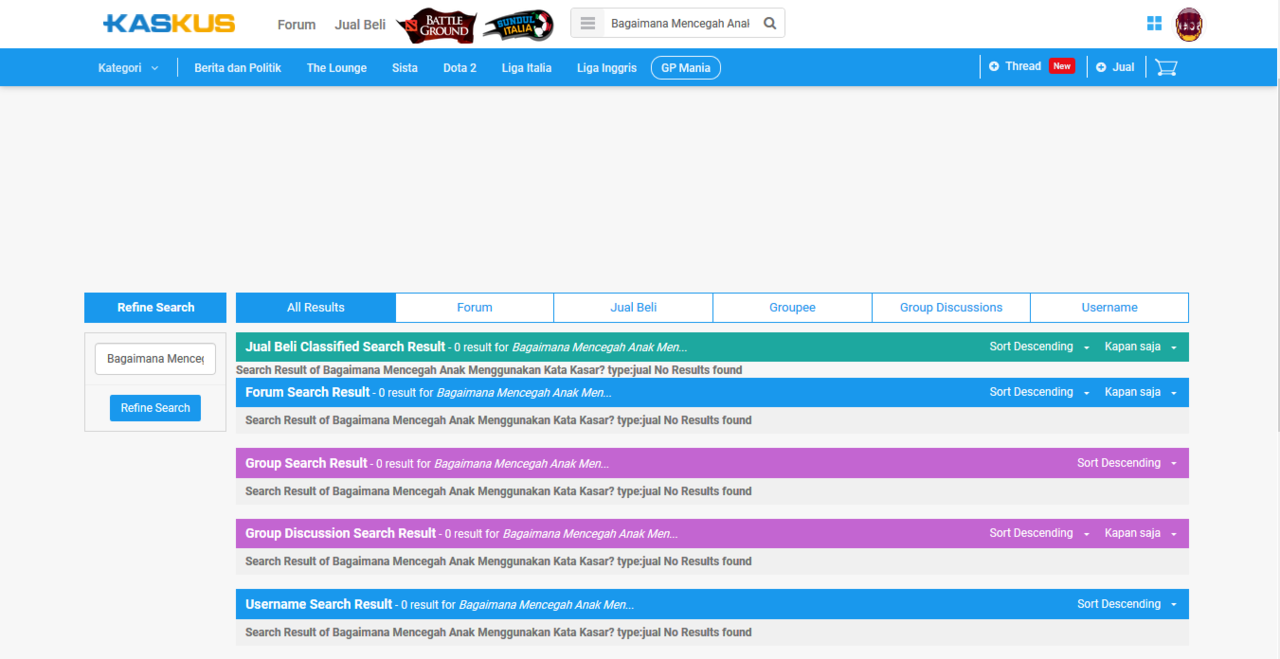Screen dimensions: 1280x659
Task: Click the plus icon beside Thread
Action: [x=994, y=66]
